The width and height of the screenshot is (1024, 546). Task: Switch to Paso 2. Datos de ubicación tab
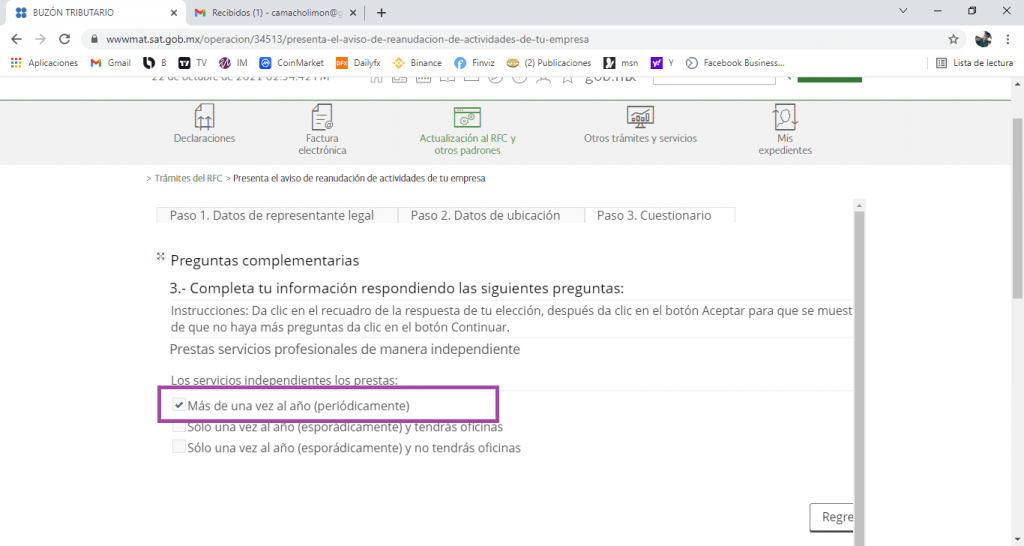pyautogui.click(x=491, y=216)
